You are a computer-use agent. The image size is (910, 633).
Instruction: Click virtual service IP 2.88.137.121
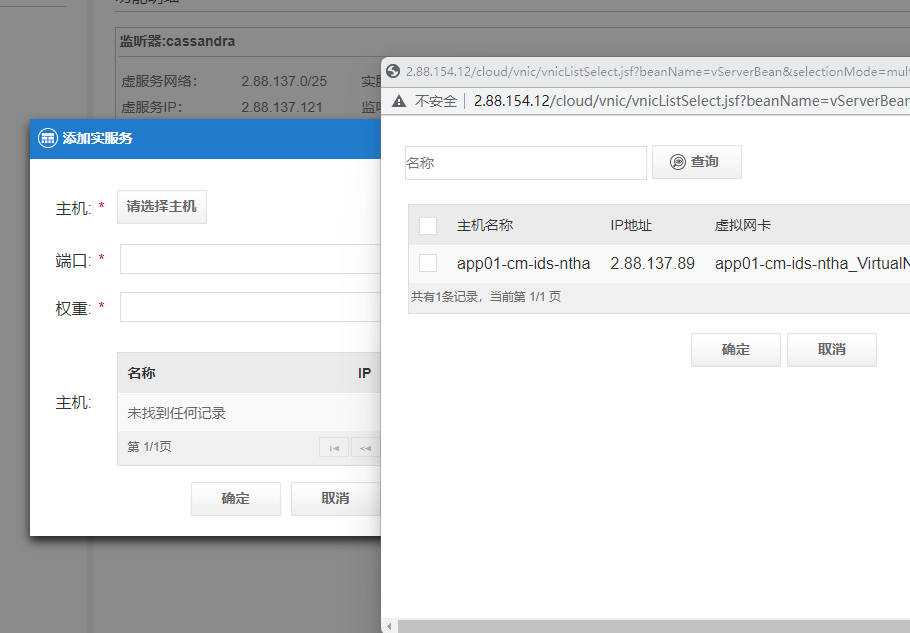click(x=281, y=107)
